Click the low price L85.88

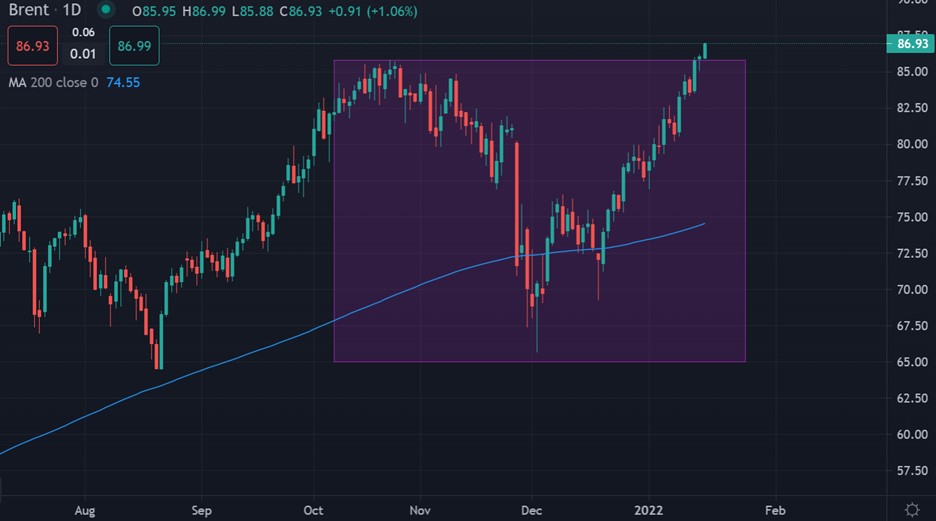tap(253, 11)
